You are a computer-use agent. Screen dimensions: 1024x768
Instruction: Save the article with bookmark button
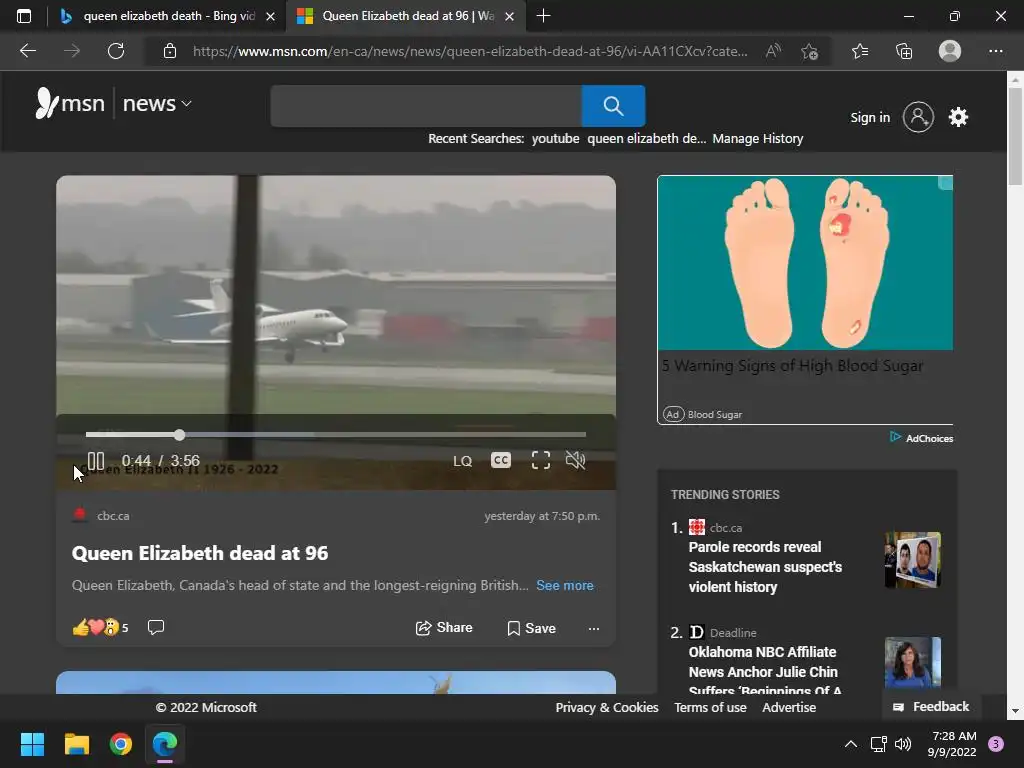click(532, 628)
